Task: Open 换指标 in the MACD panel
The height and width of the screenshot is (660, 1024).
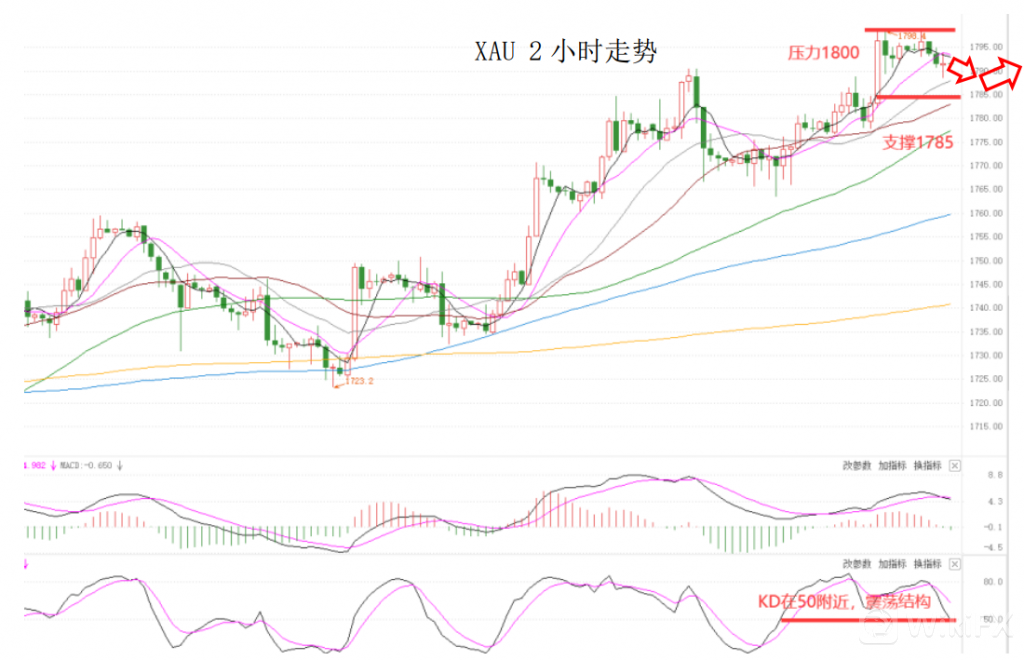Action: click(926, 465)
